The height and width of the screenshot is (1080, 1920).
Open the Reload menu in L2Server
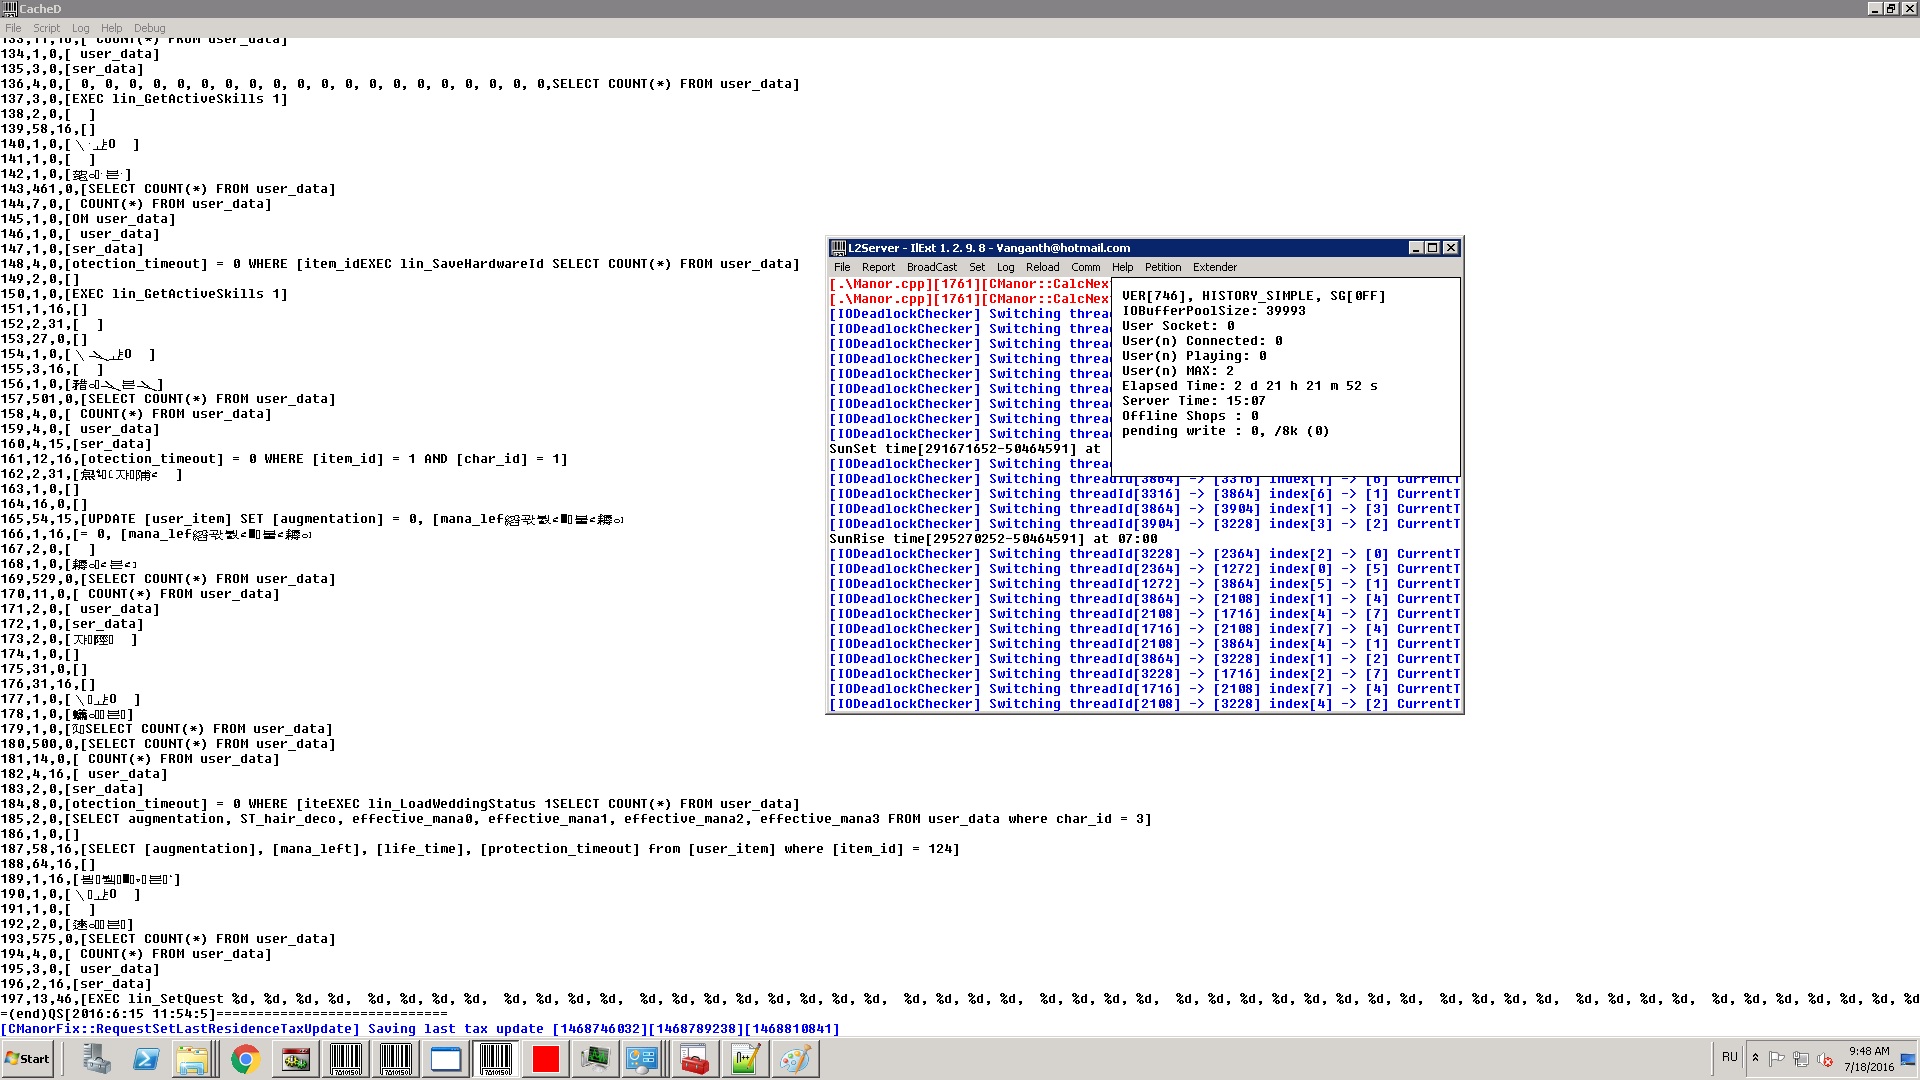(x=1042, y=267)
